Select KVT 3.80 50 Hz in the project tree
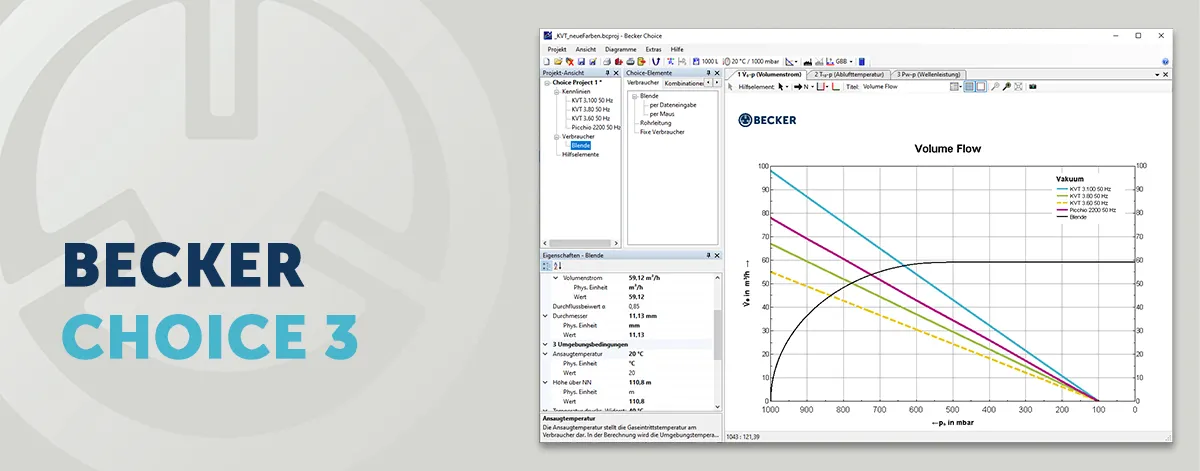This screenshot has height=471, width=1200. tap(593, 110)
